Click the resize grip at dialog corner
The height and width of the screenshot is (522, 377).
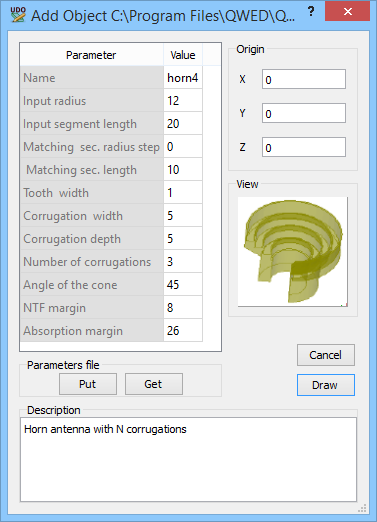coord(362,509)
